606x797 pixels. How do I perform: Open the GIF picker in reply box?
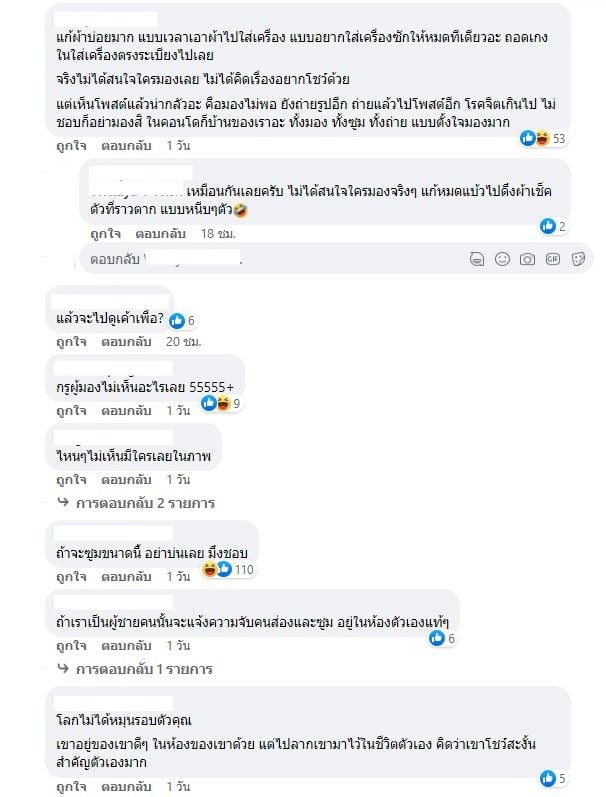pos(552,259)
